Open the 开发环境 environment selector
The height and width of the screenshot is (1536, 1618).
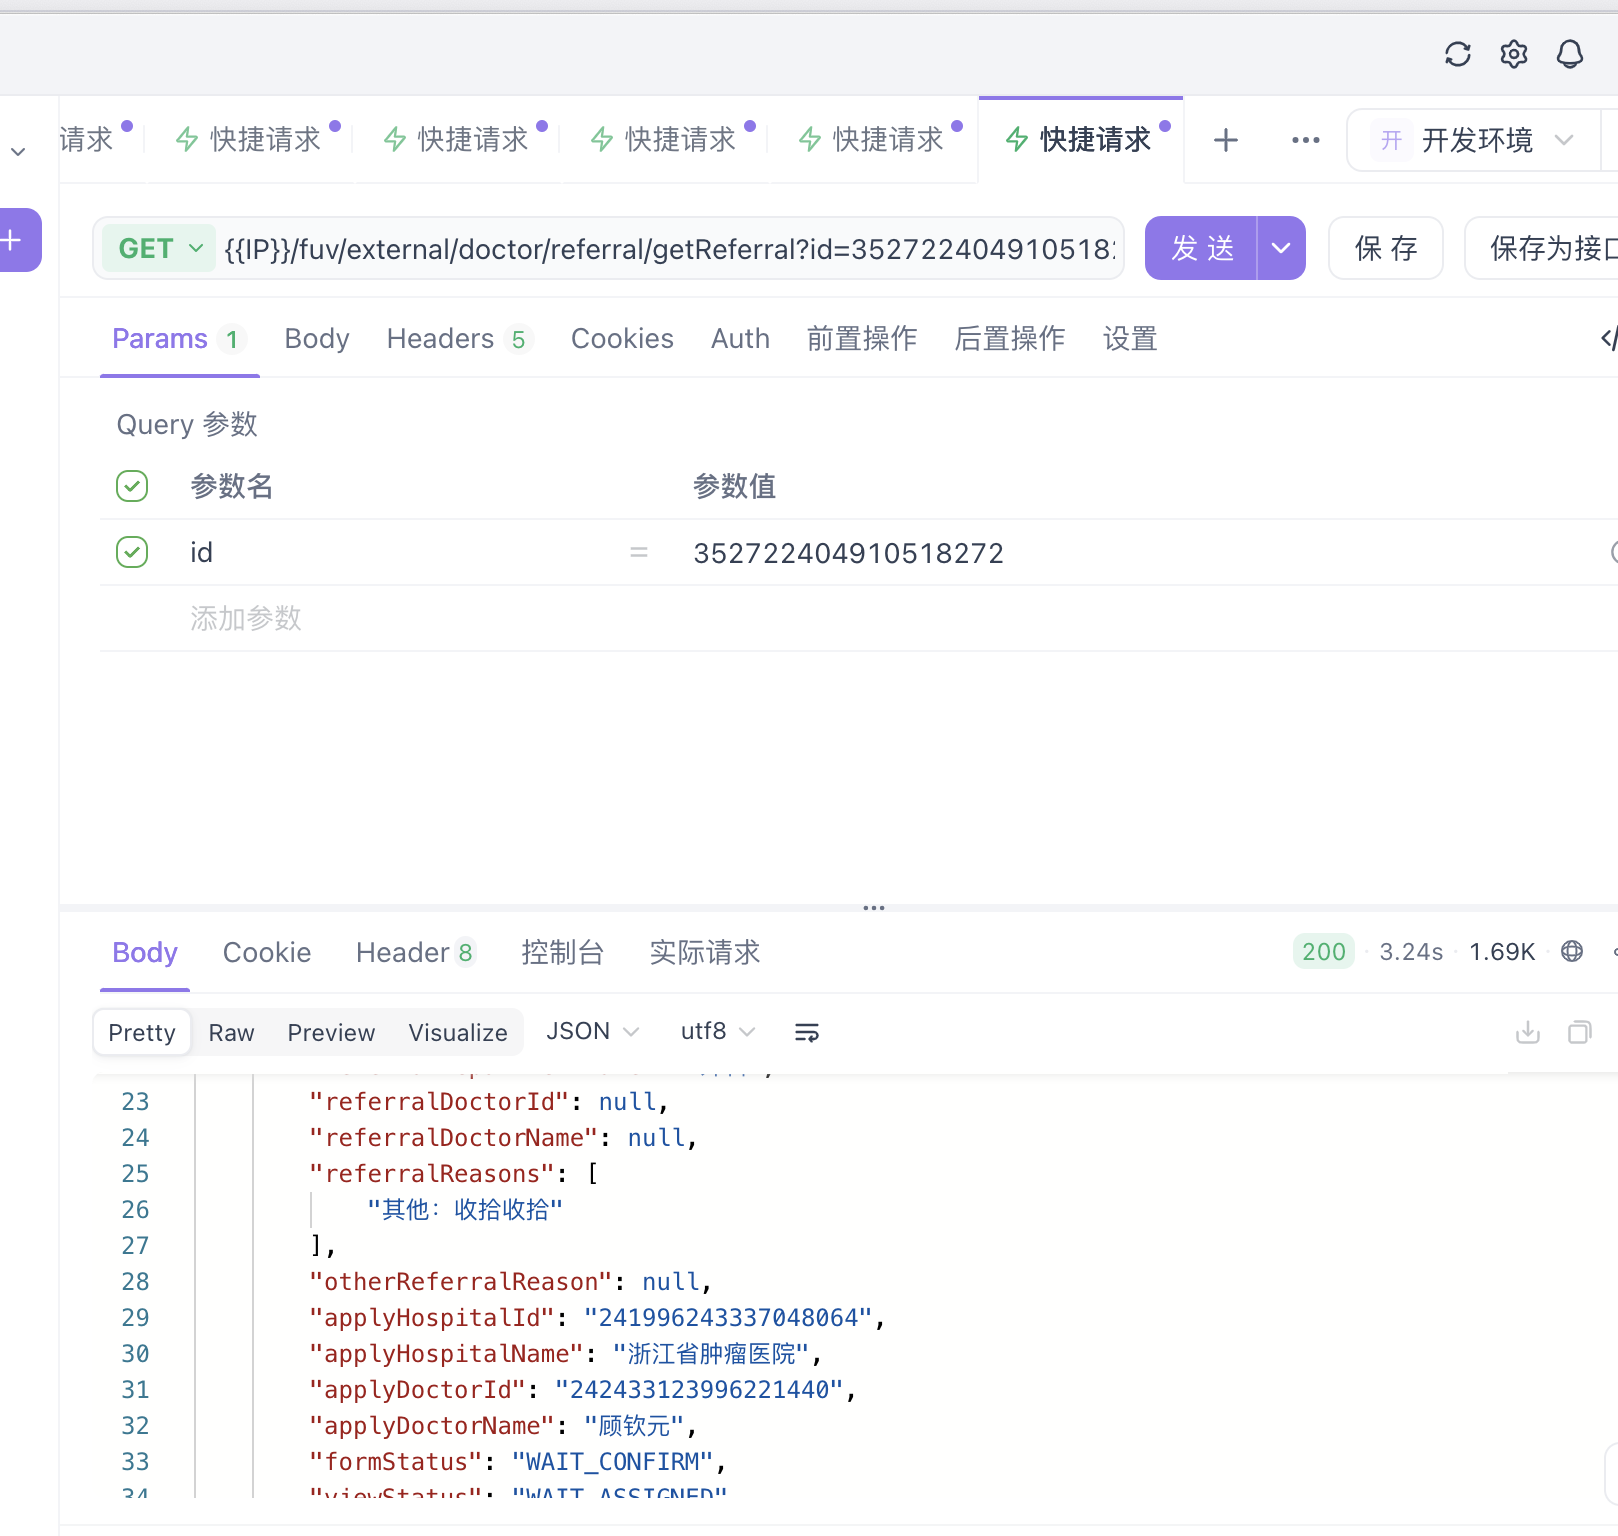pos(1473,140)
